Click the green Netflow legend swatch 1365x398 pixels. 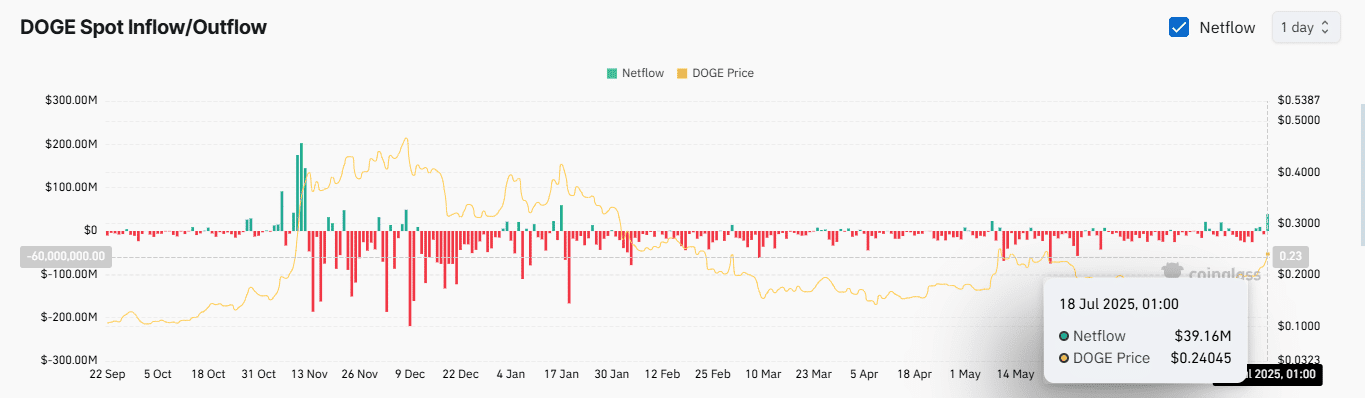612,73
